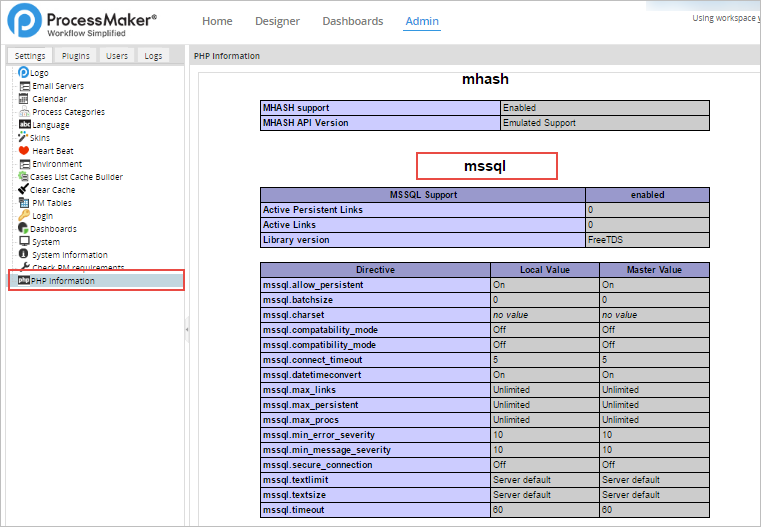Collapse the left sidebar panel splitter

pyautogui.click(x=188, y=328)
